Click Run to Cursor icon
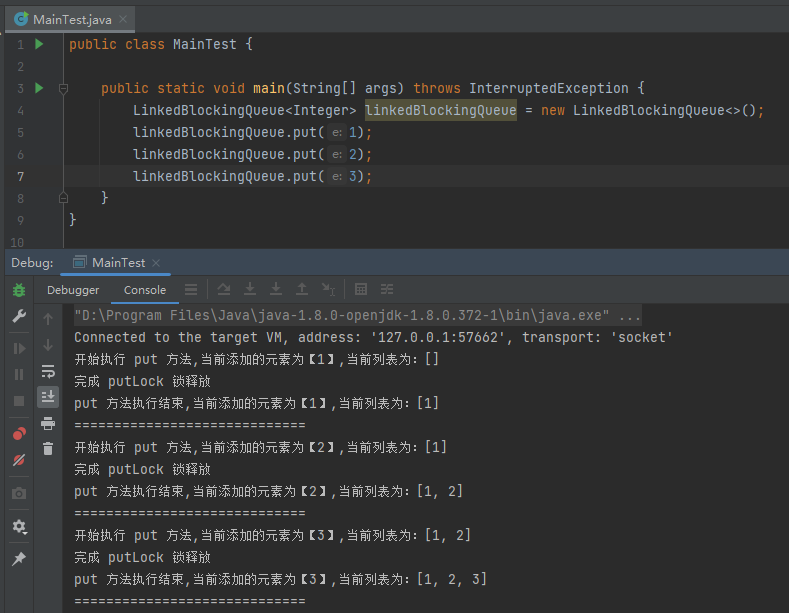Image resolution: width=789 pixels, height=613 pixels. pyautogui.click(x=328, y=289)
